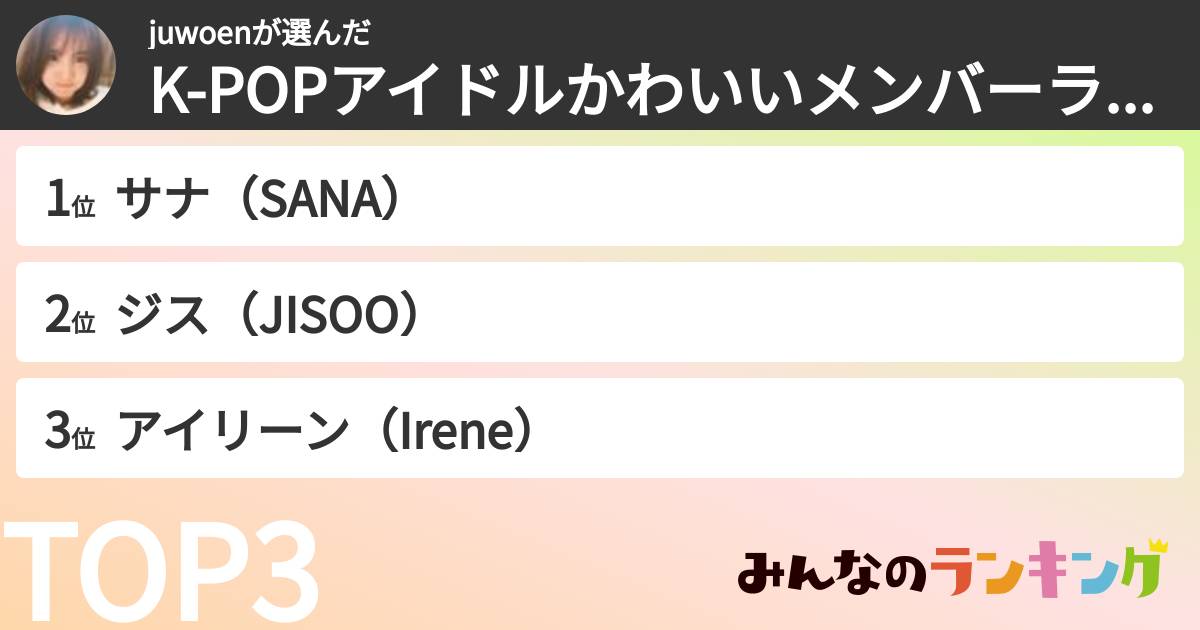The image size is (1200, 630).
Task: Click the 2位 rank number
Action: coord(69,315)
